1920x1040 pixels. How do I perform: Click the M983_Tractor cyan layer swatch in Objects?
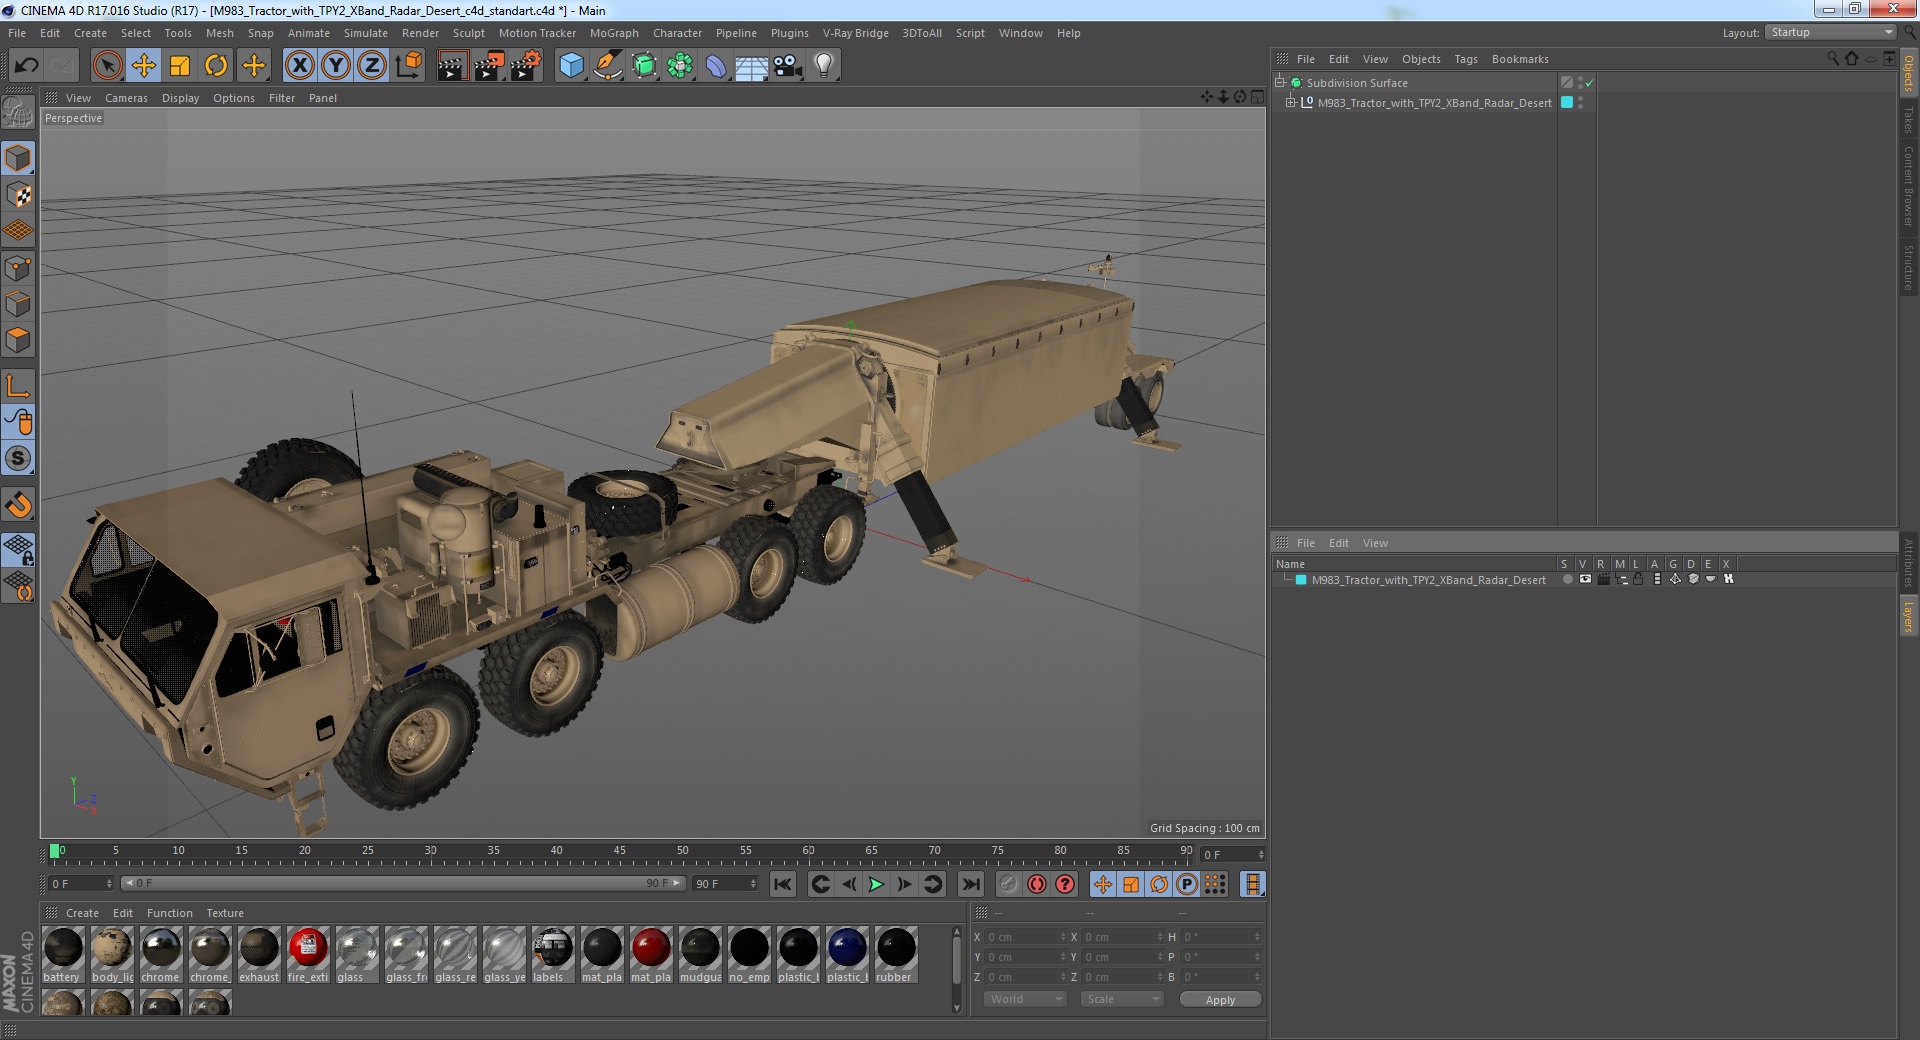[1567, 102]
